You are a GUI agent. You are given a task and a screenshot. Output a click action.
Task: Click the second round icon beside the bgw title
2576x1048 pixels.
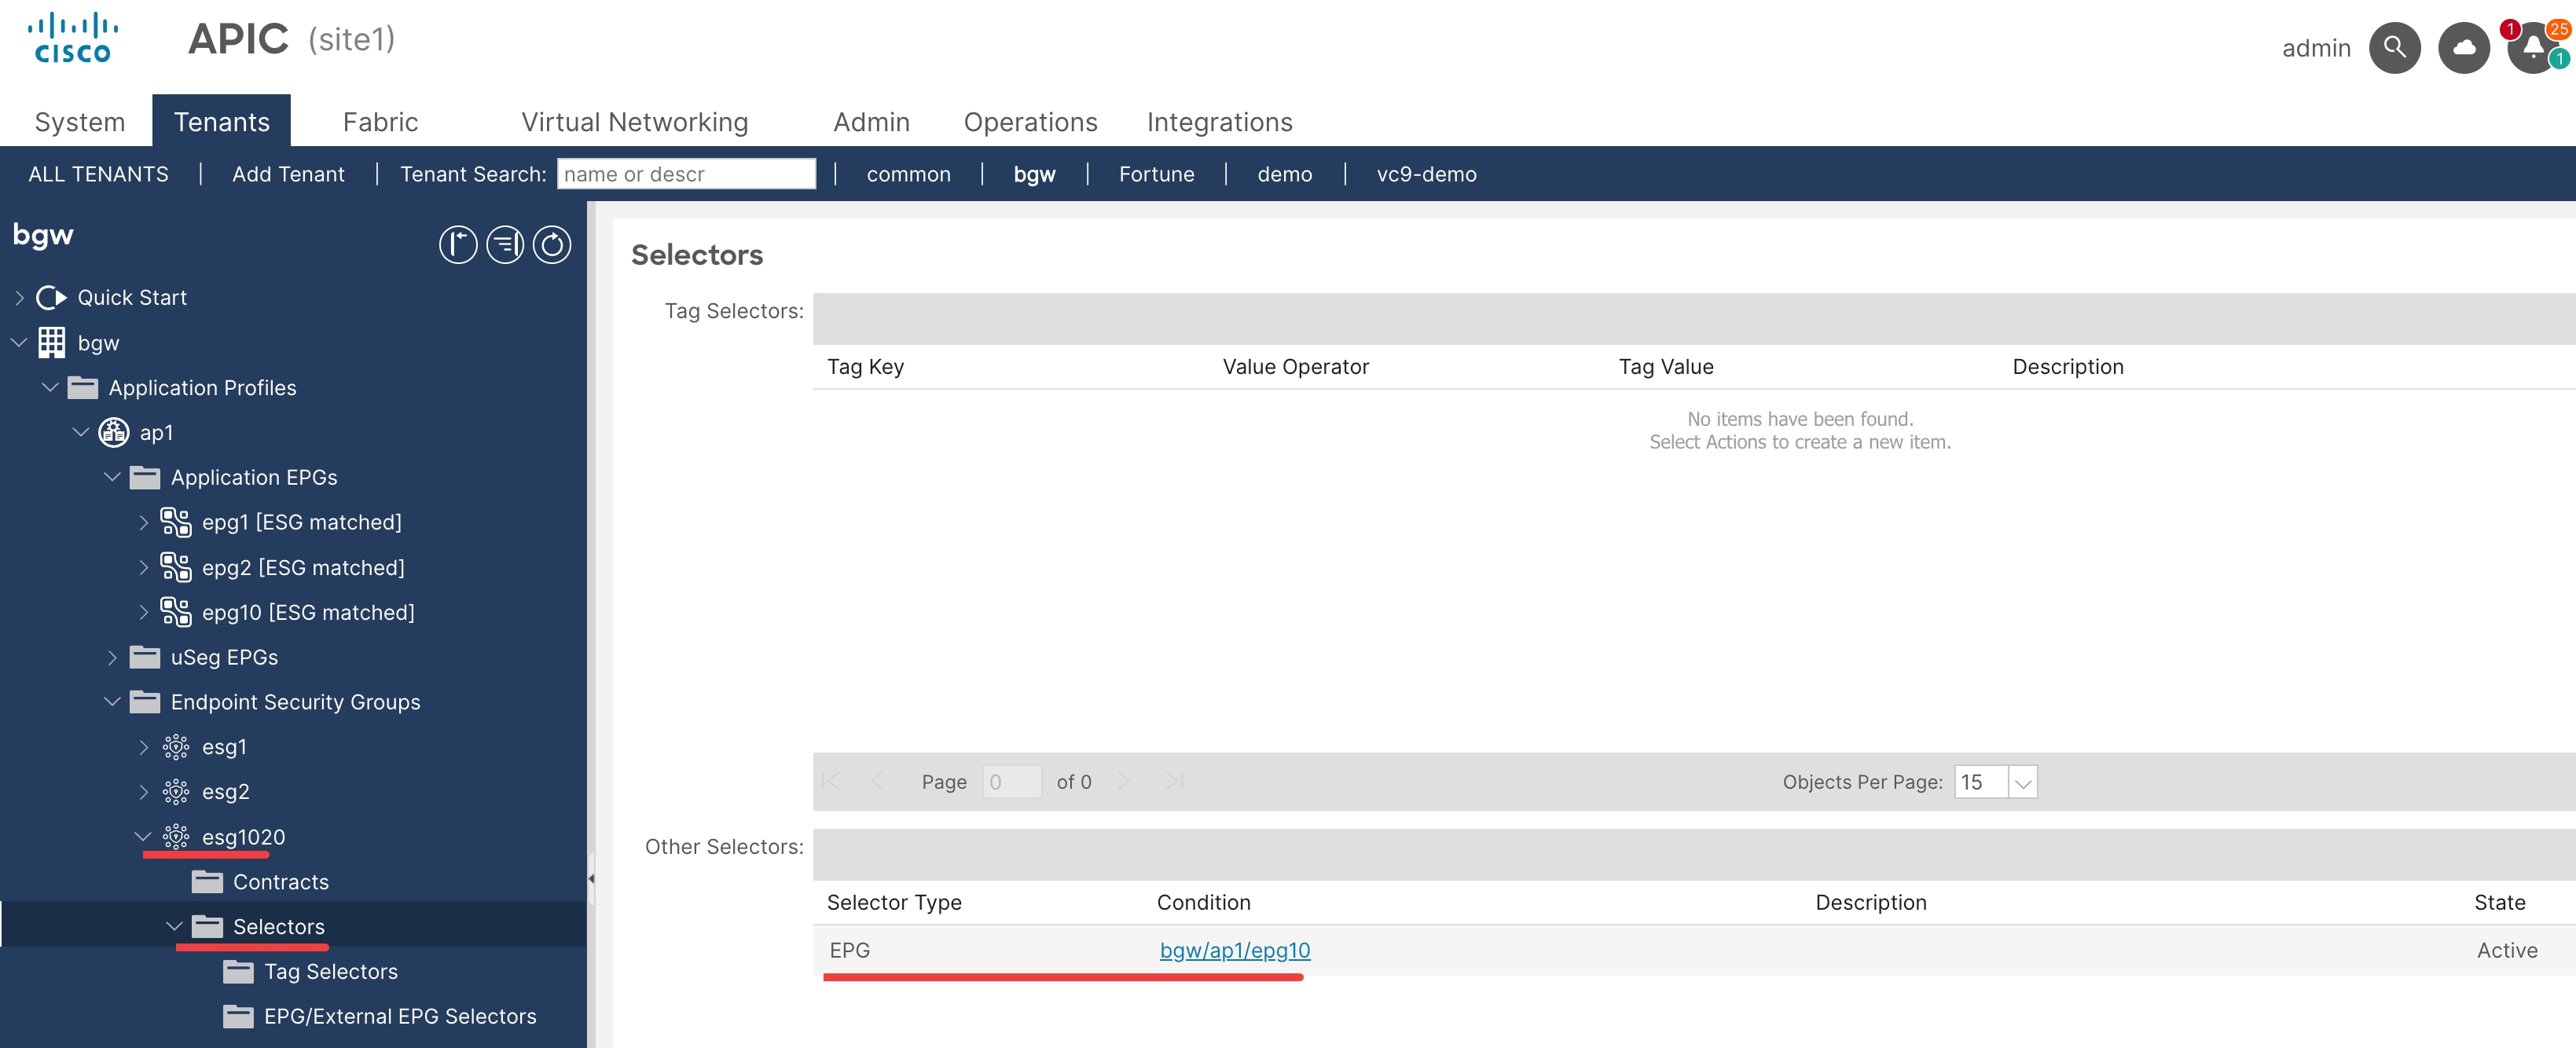point(505,244)
